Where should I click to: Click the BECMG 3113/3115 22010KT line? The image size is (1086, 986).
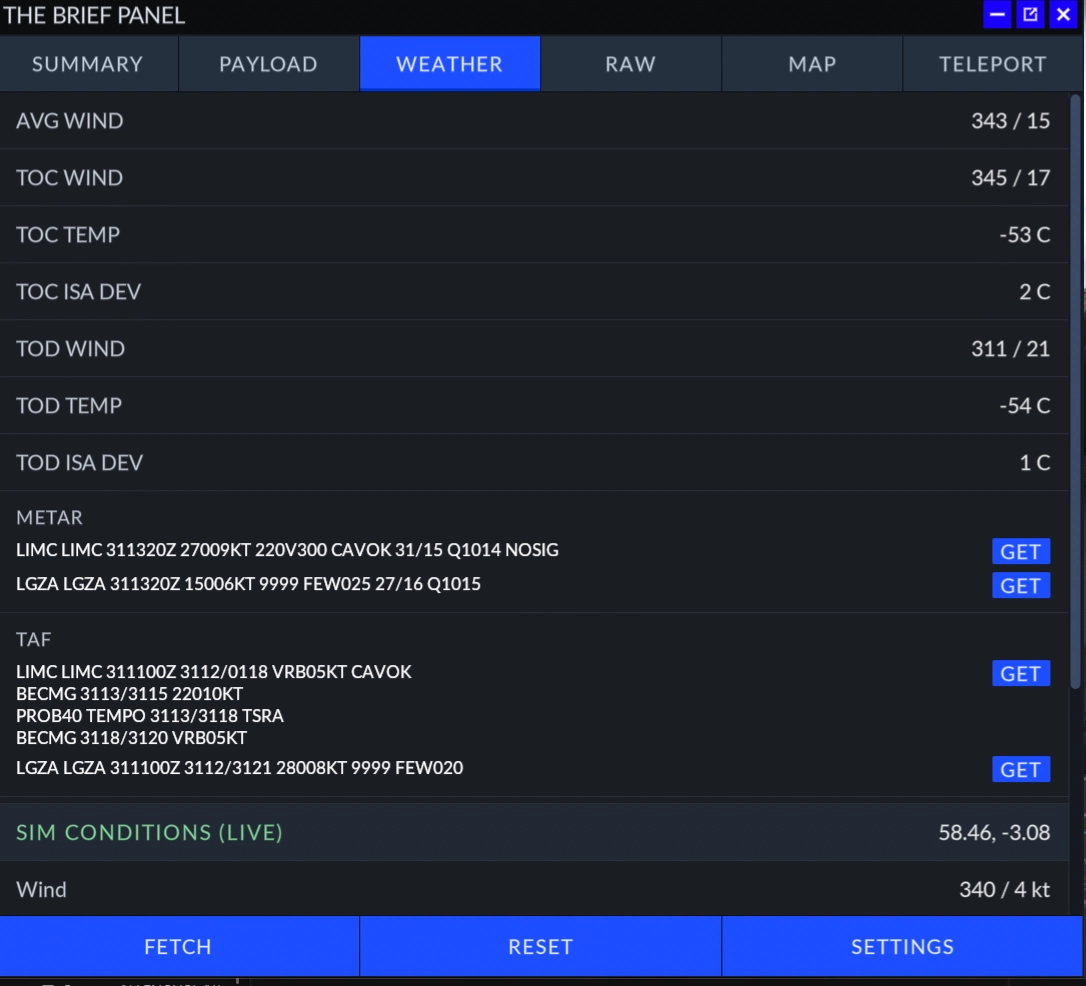coord(130,694)
